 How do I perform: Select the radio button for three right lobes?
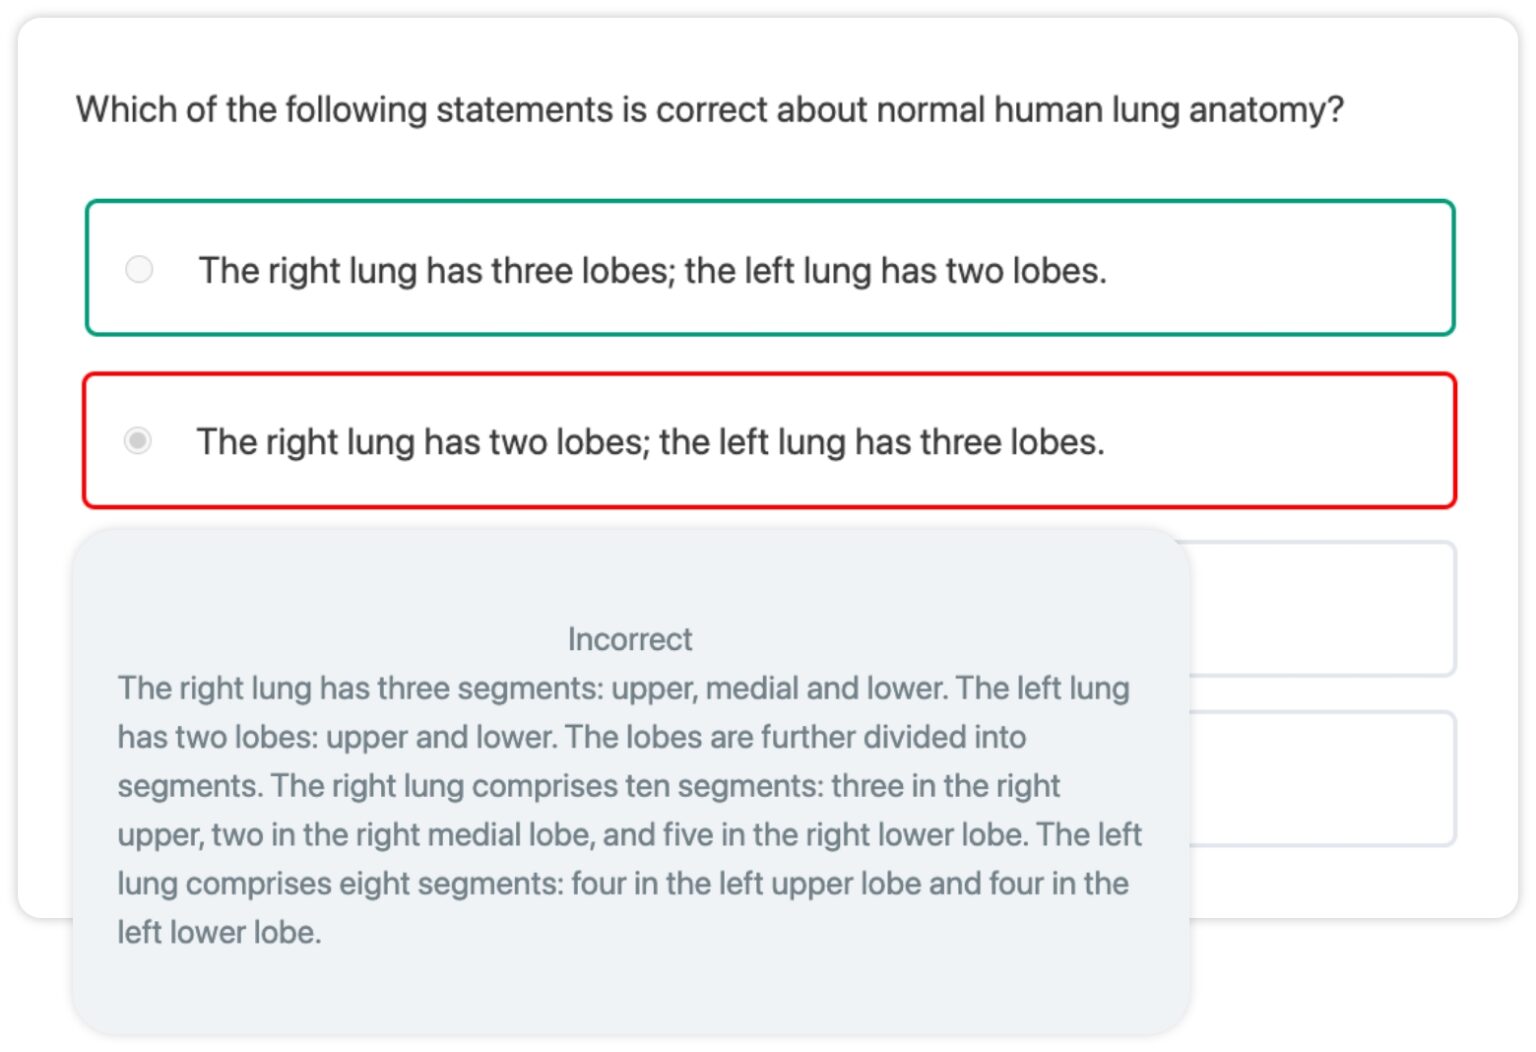click(x=139, y=269)
